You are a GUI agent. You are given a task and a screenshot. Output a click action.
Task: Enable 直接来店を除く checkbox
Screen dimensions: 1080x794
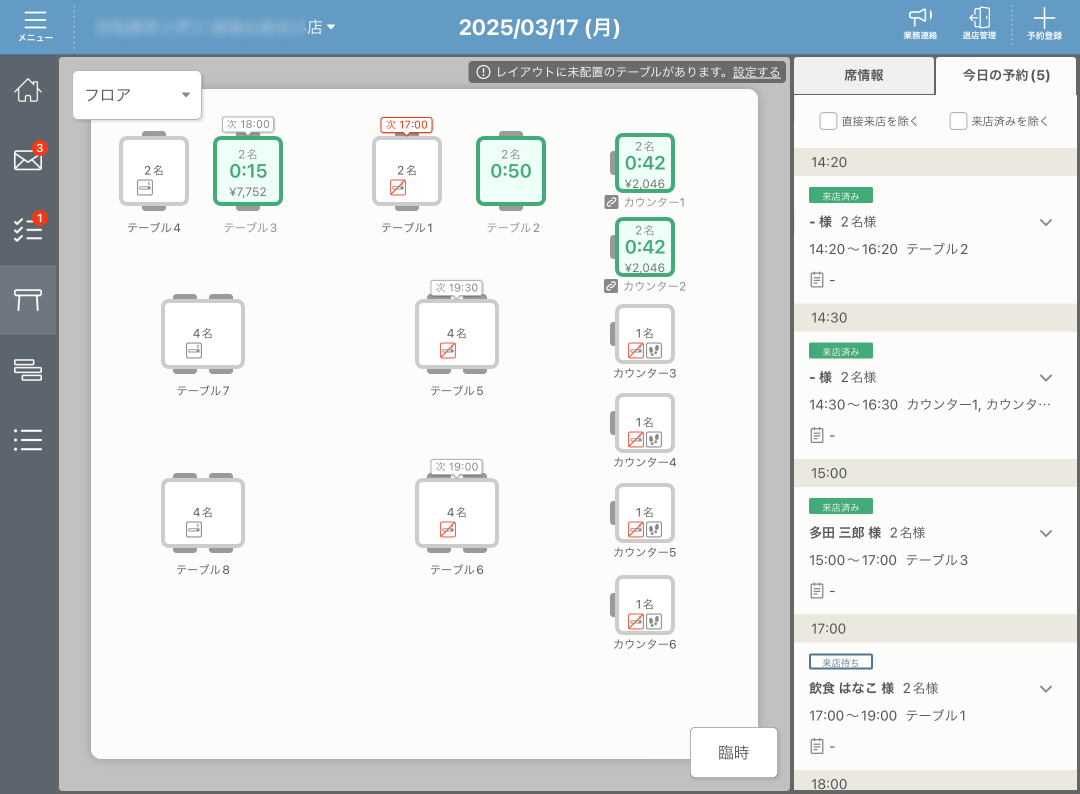(828, 121)
